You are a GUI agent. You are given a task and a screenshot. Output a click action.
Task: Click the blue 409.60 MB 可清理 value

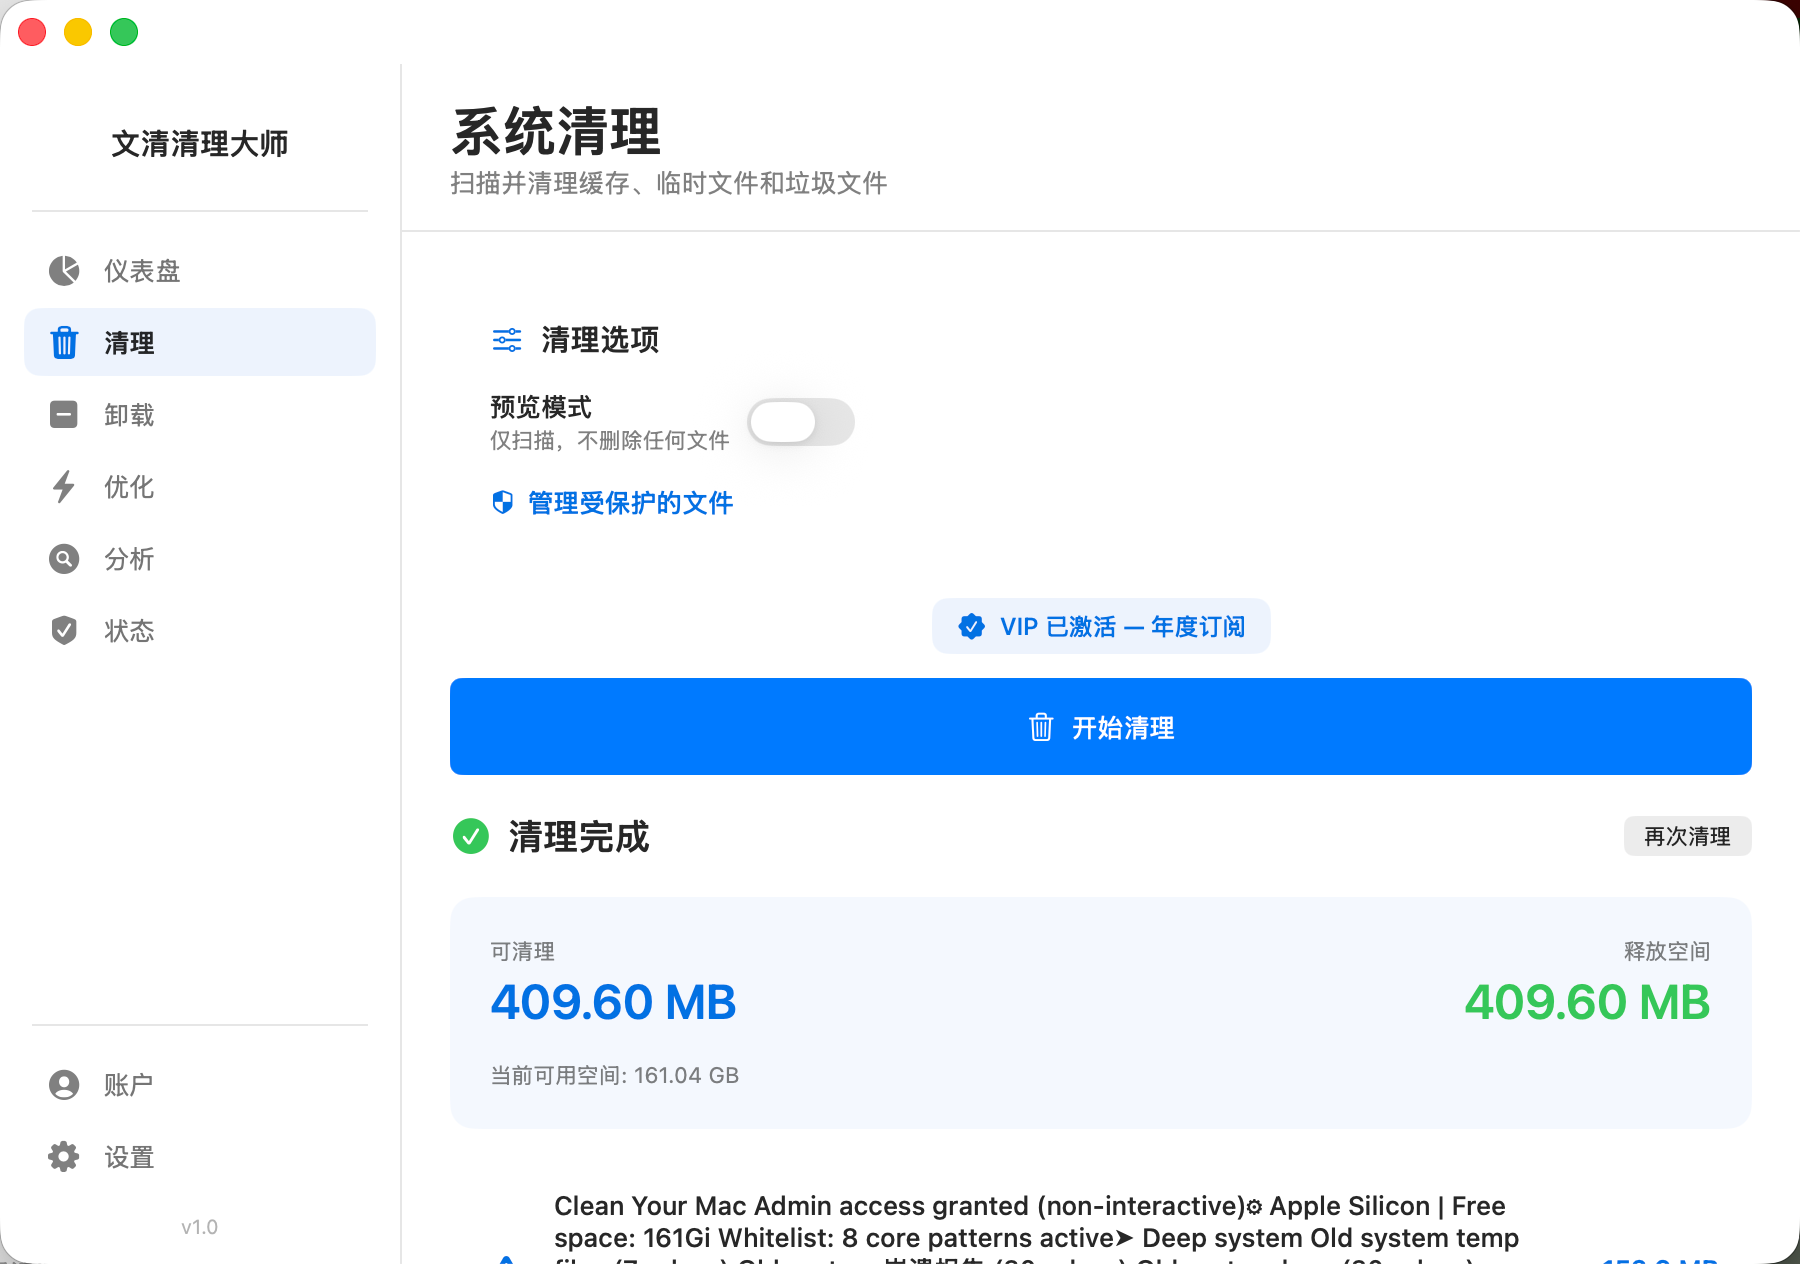coord(613,1003)
